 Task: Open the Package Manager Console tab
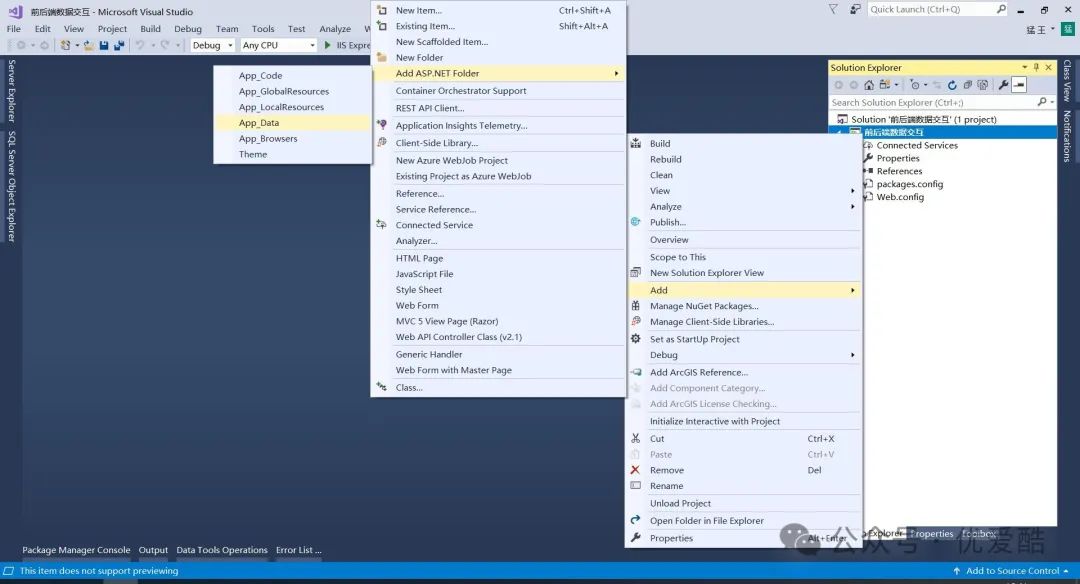pos(76,550)
